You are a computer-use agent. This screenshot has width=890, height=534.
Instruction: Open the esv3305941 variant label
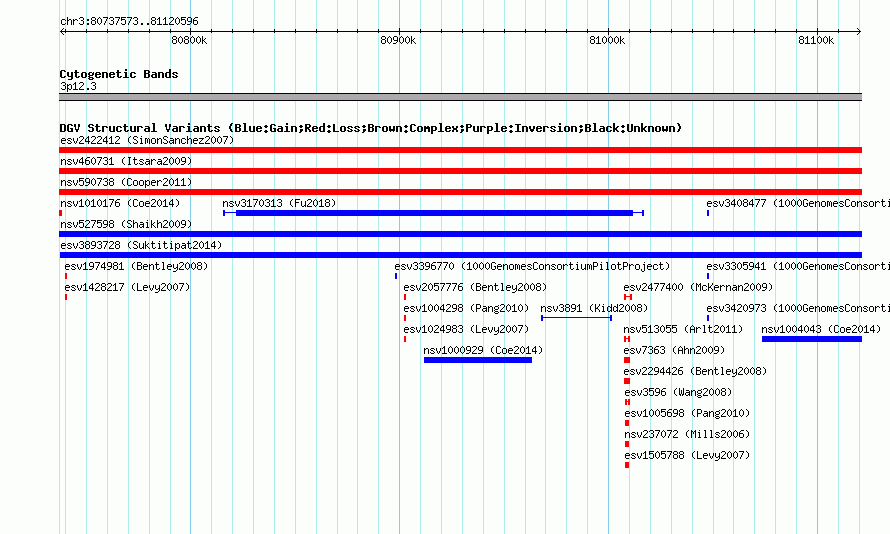click(x=797, y=266)
